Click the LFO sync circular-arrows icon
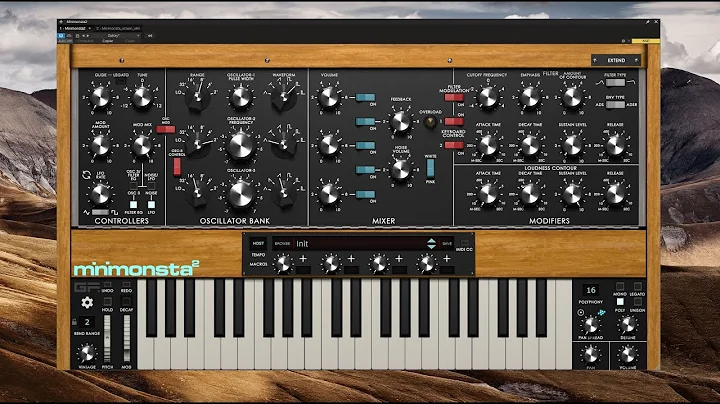720x404 pixels. click(x=86, y=175)
